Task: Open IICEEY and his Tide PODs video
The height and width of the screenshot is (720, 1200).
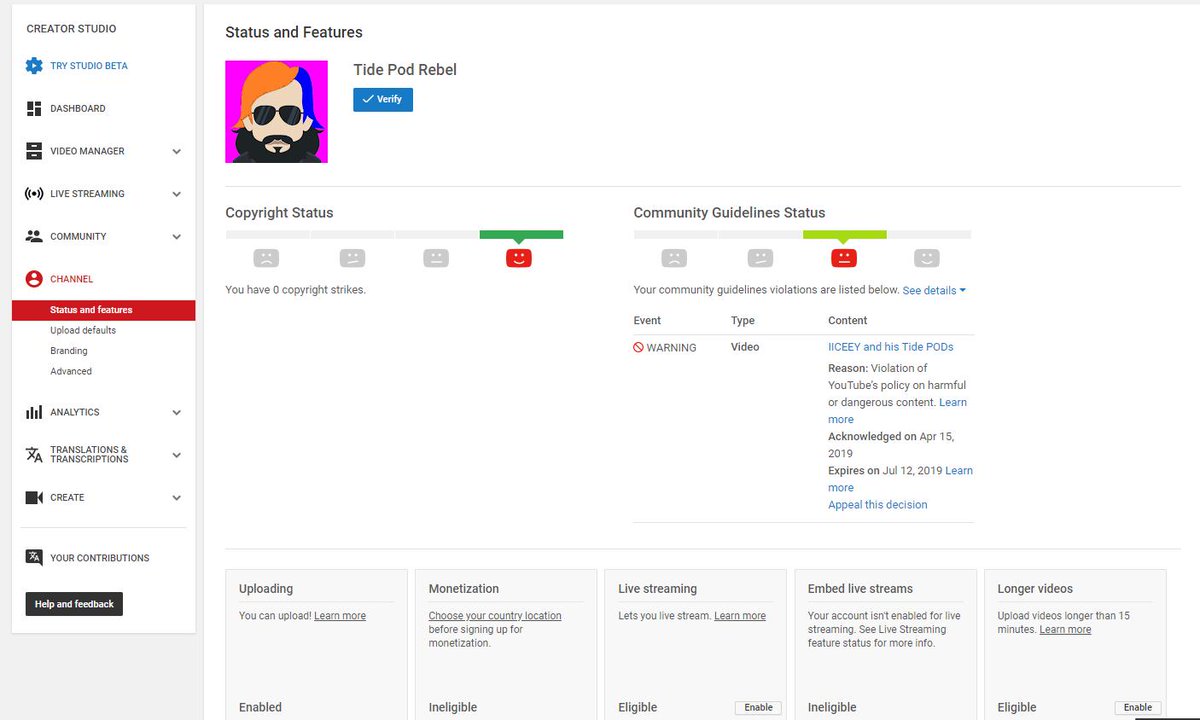Action: (x=891, y=347)
